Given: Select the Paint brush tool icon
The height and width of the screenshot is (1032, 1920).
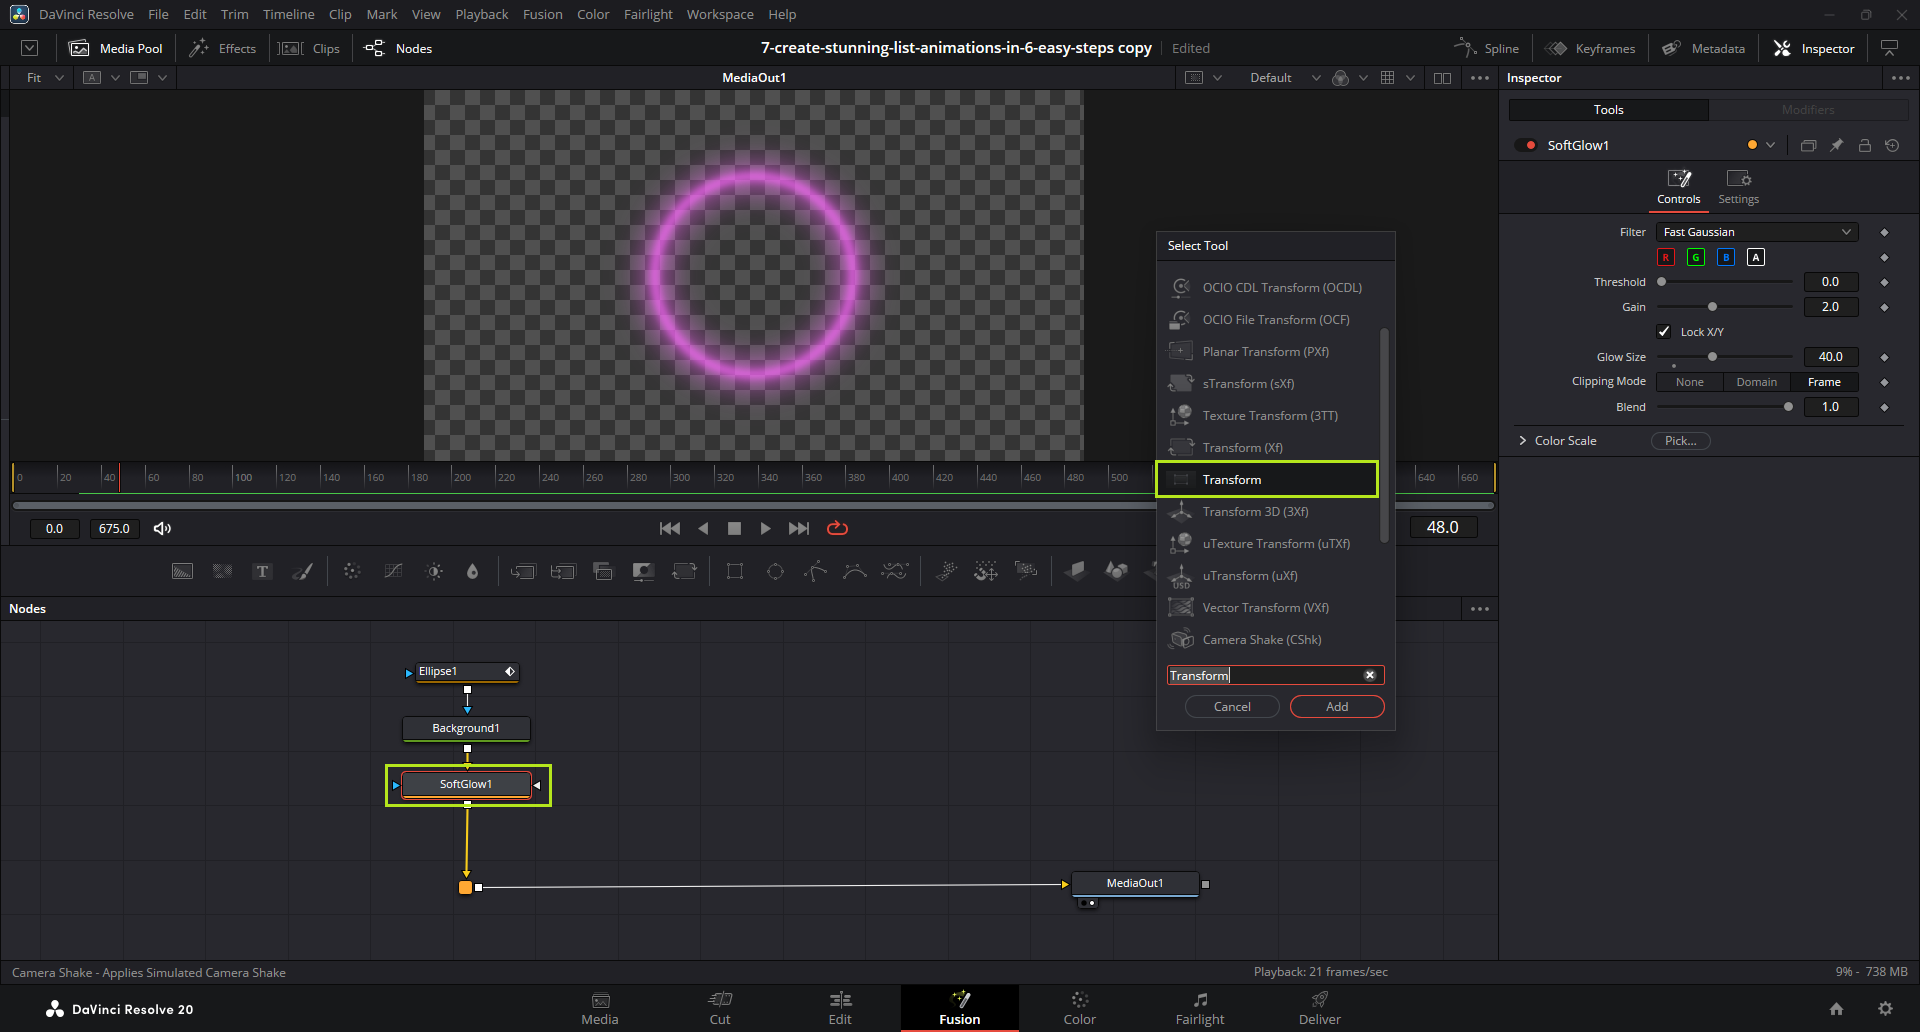Looking at the screenshot, I should (x=302, y=571).
